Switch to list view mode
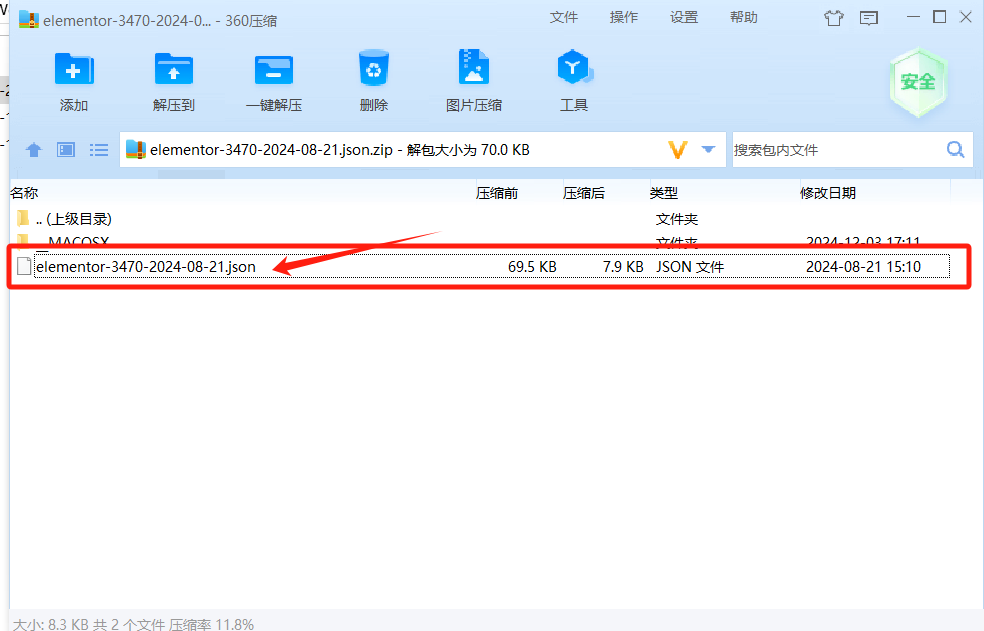 coord(98,149)
